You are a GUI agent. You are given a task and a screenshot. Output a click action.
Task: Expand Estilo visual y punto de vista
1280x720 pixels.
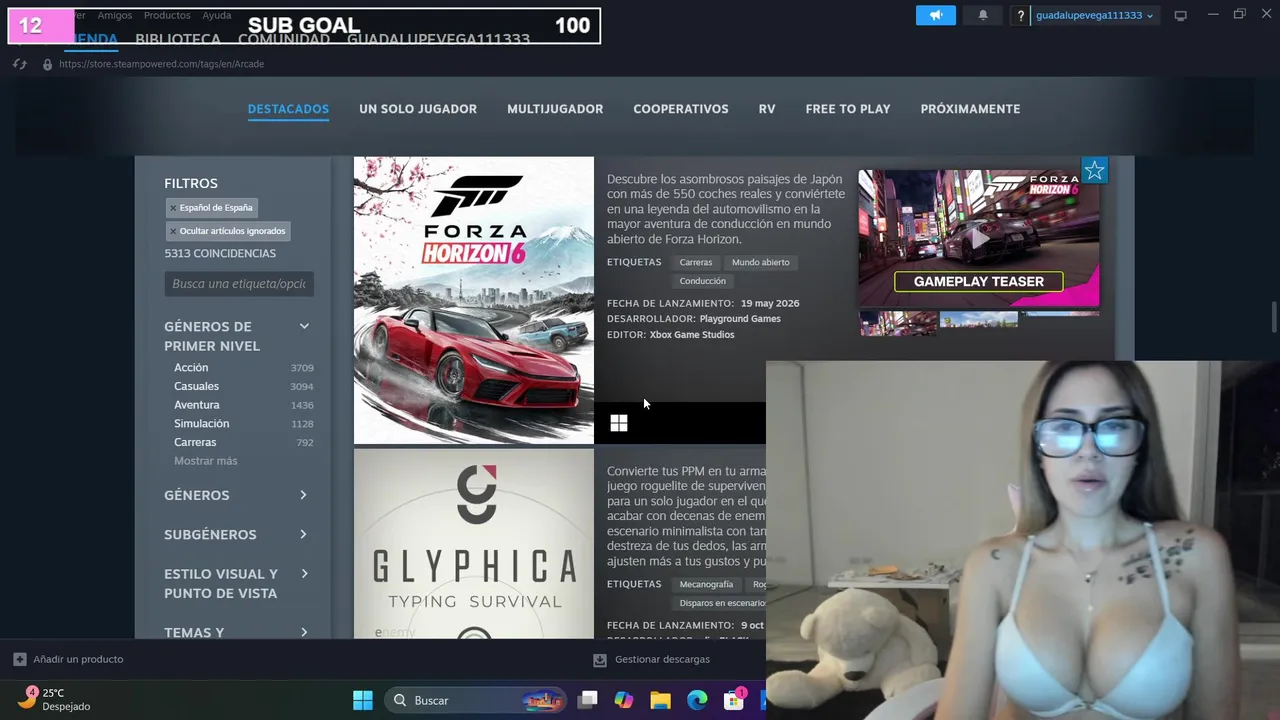click(x=304, y=574)
